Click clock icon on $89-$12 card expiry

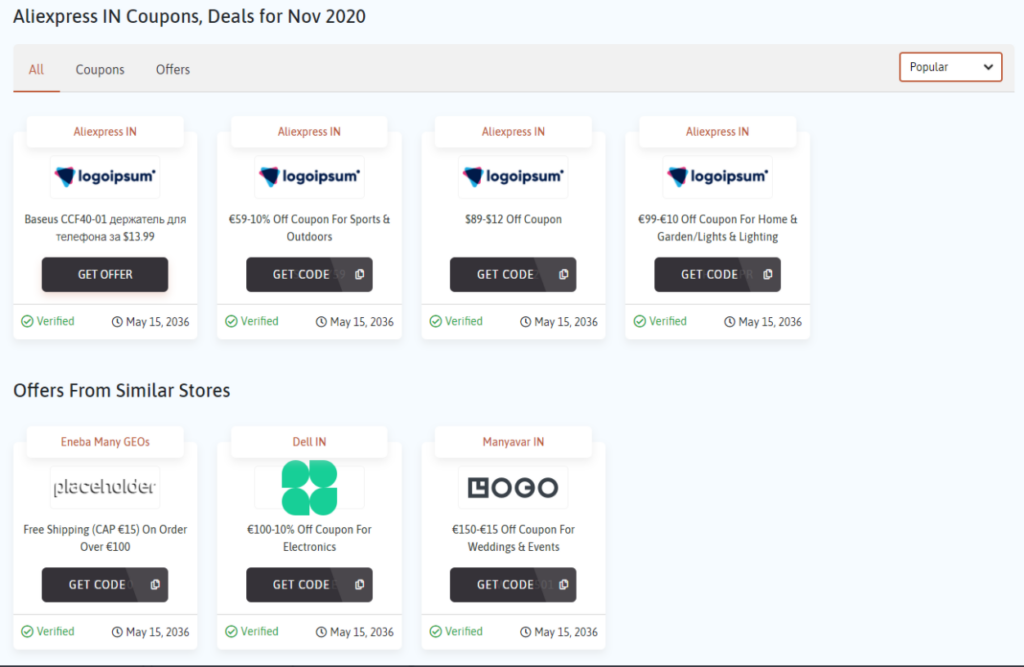click(526, 321)
